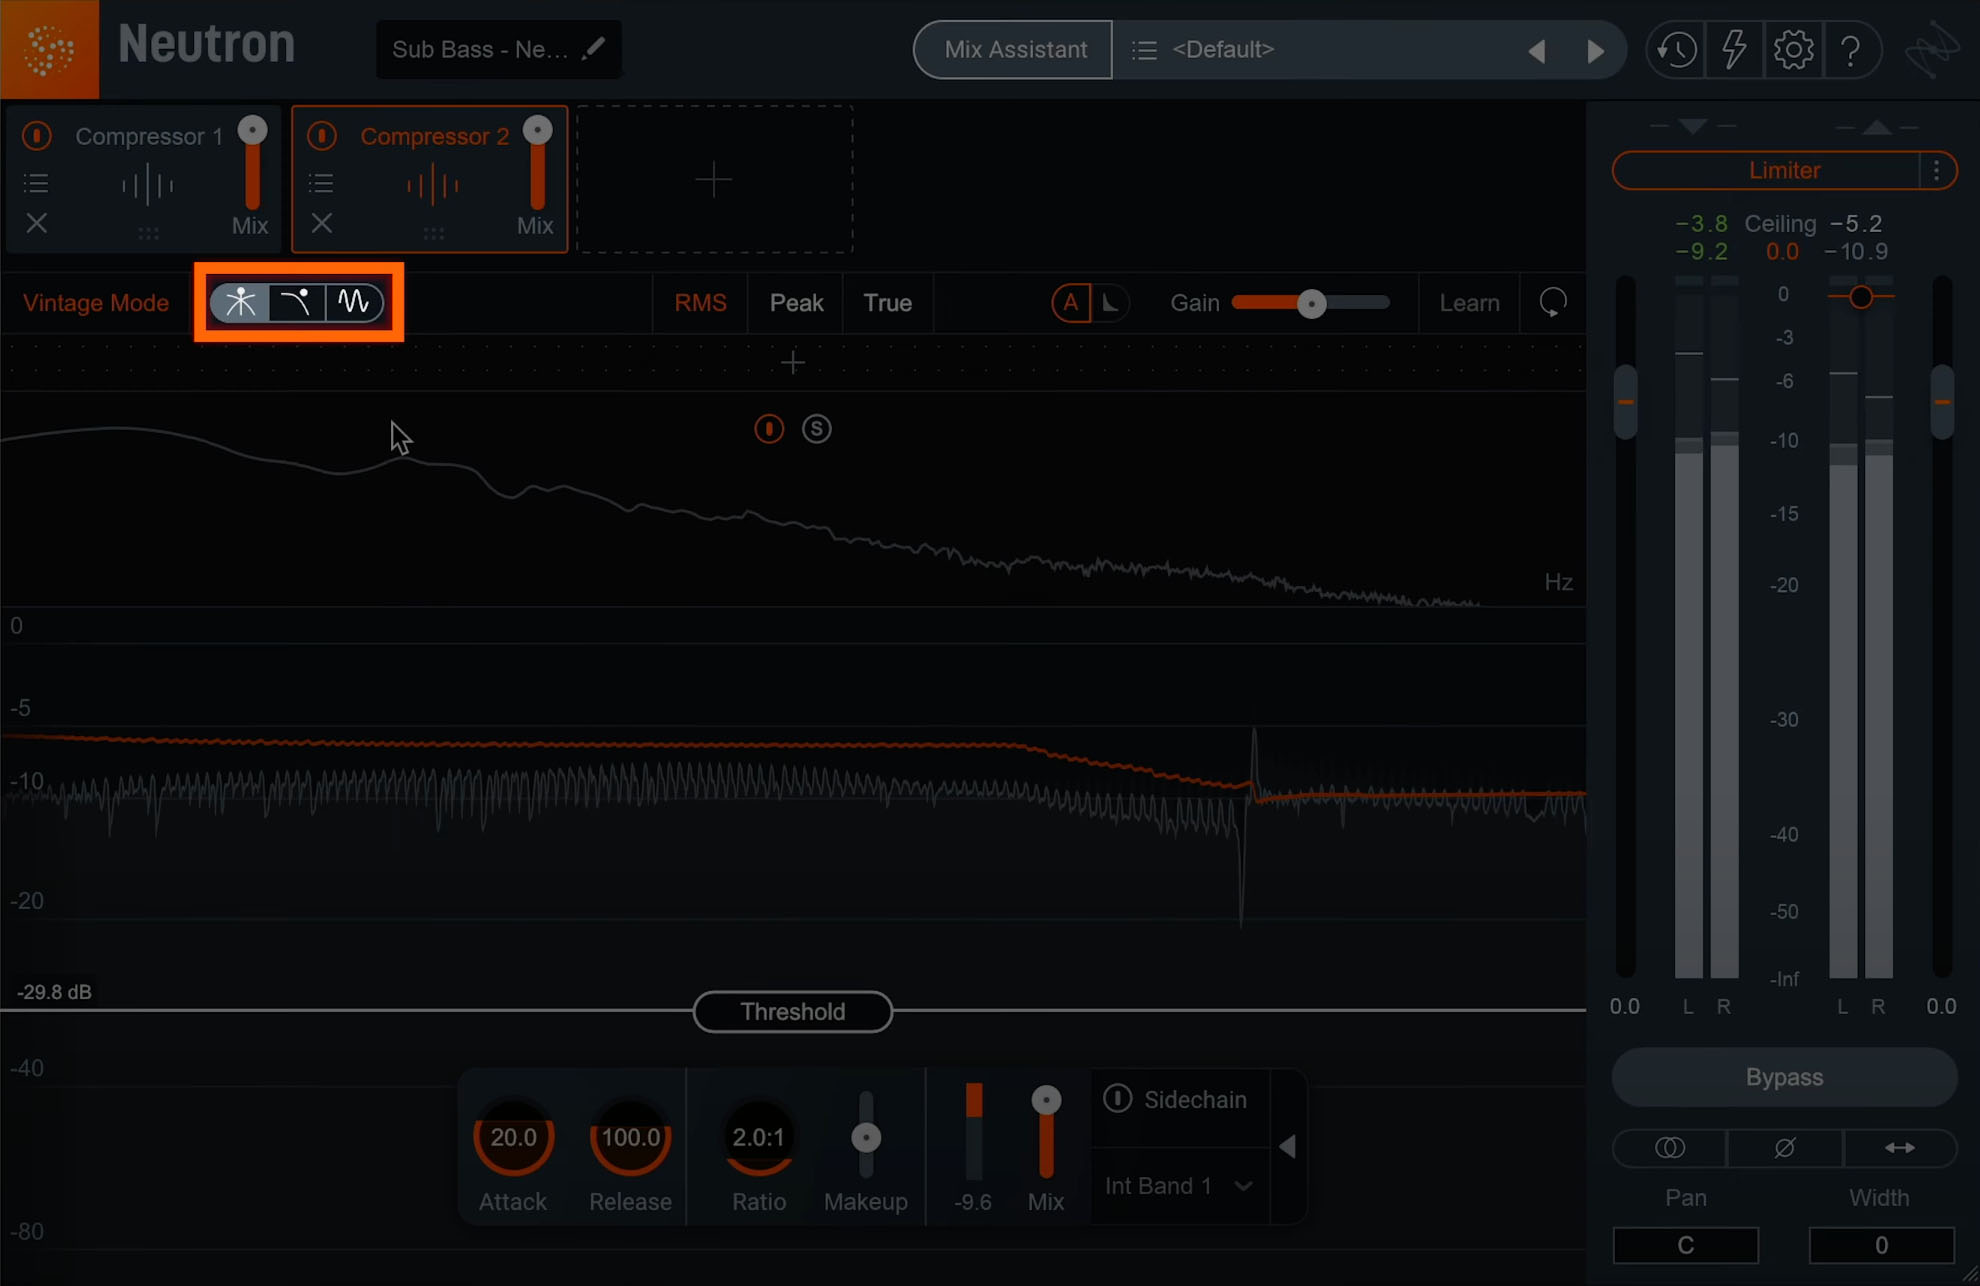Bypass the band with orange power icon
Image resolution: width=1980 pixels, height=1286 pixels.
click(x=769, y=429)
